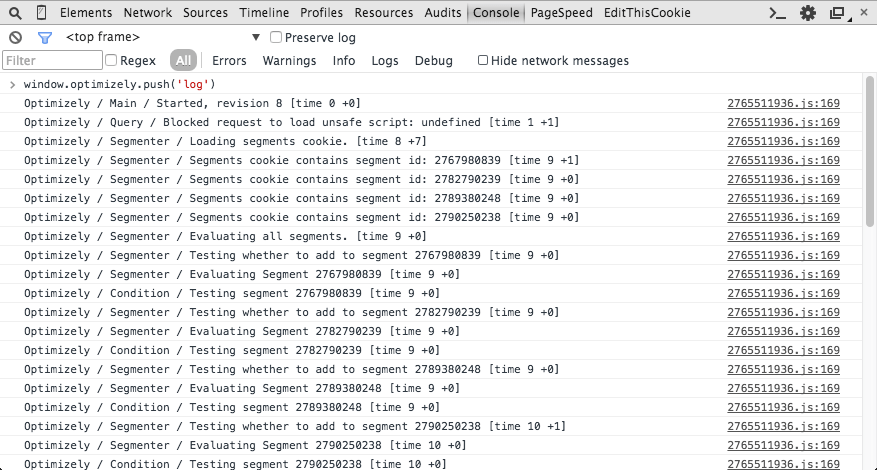Go to the EditThisCookie tab
877x470 pixels.
649,13
